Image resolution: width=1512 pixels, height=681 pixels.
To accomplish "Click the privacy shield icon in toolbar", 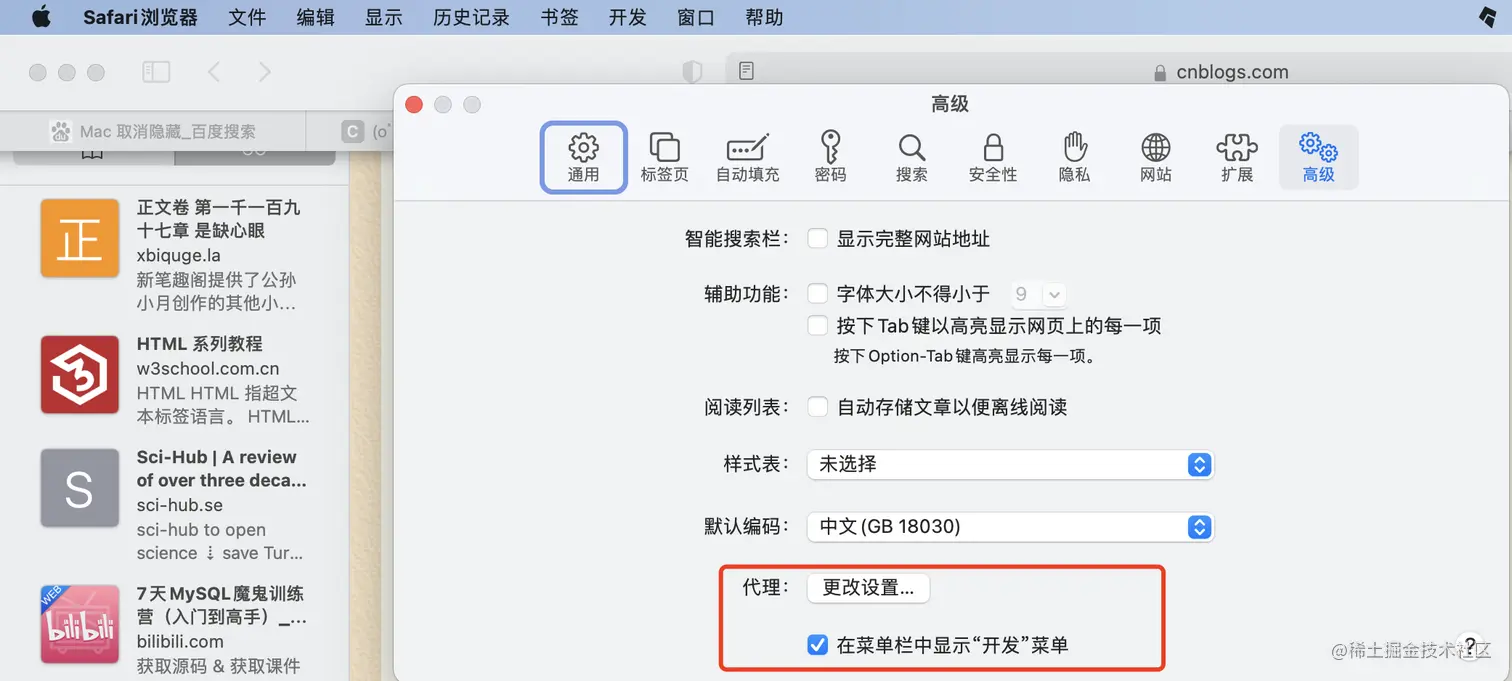I will pos(692,72).
